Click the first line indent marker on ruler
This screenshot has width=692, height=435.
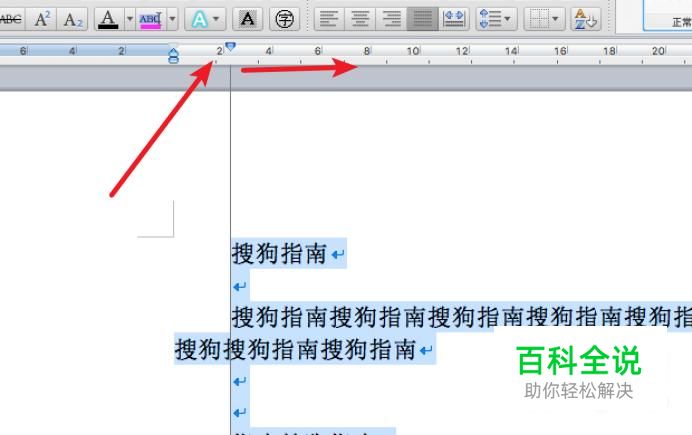point(230,46)
